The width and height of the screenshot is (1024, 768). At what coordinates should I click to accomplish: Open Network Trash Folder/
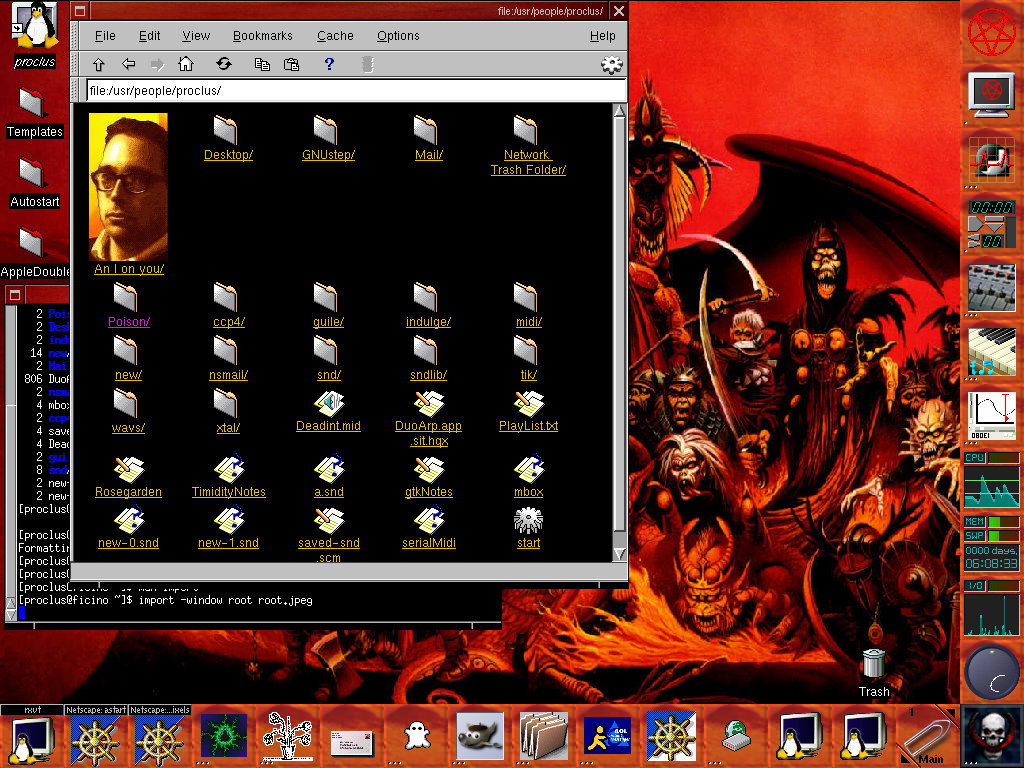pos(528,163)
